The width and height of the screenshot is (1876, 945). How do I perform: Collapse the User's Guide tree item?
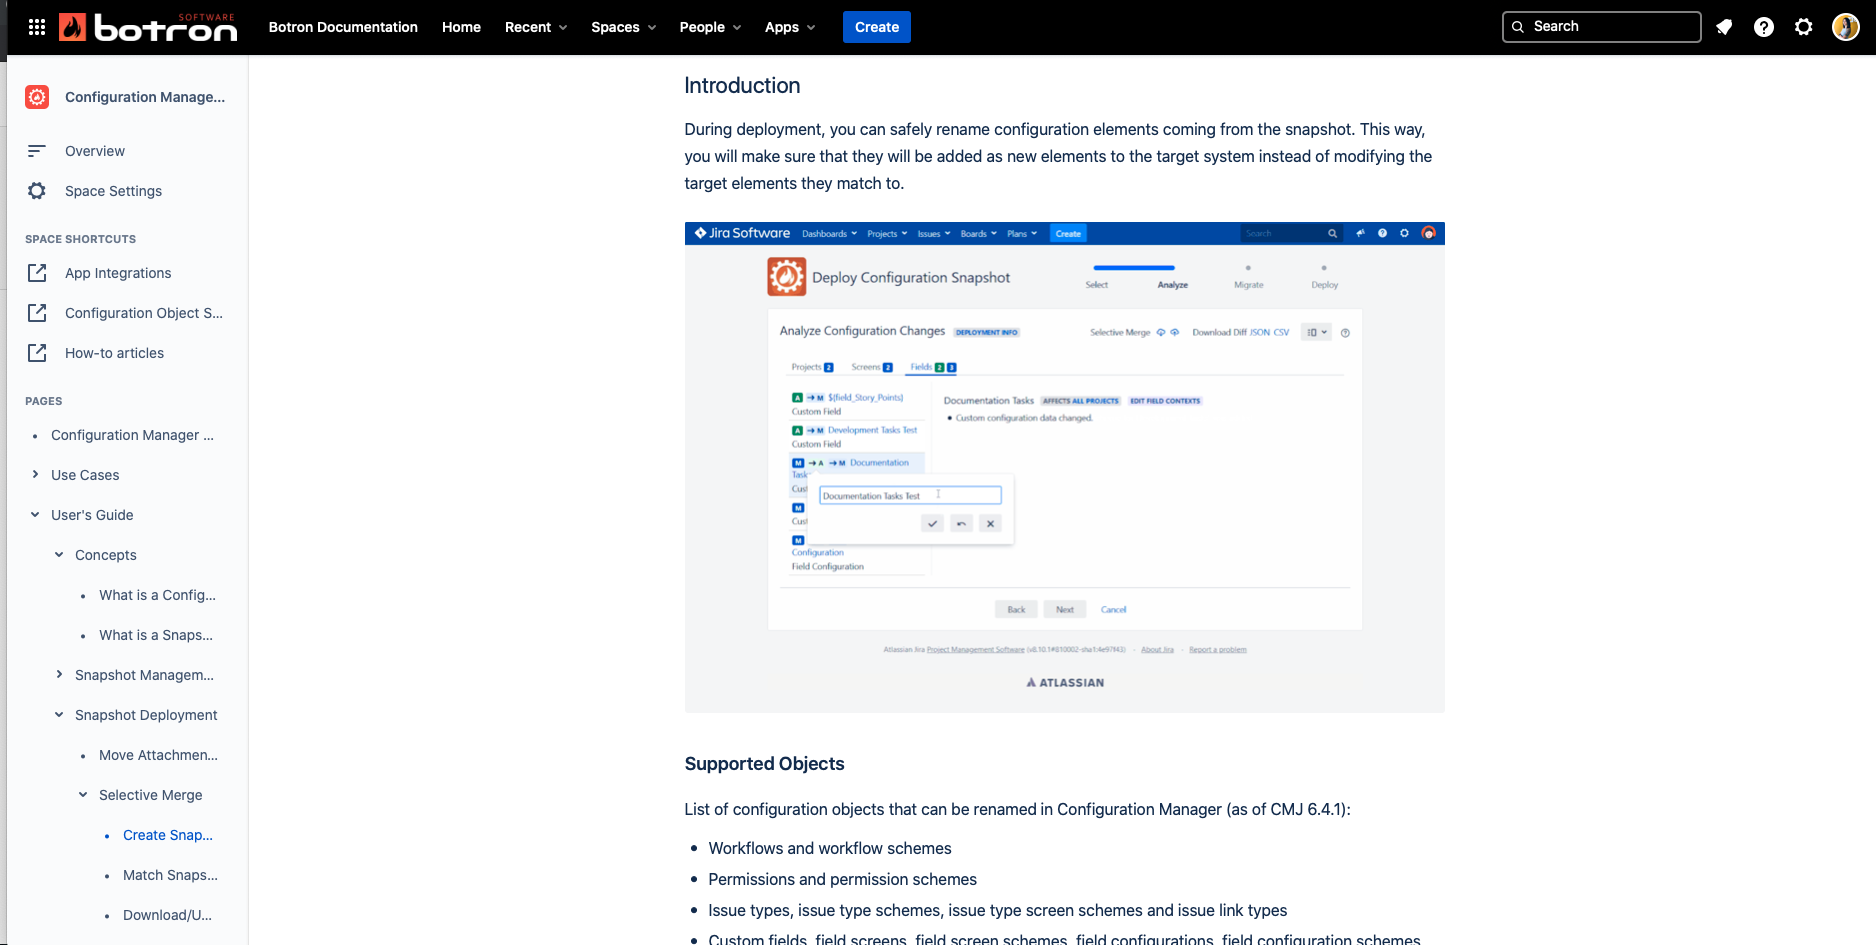point(35,515)
